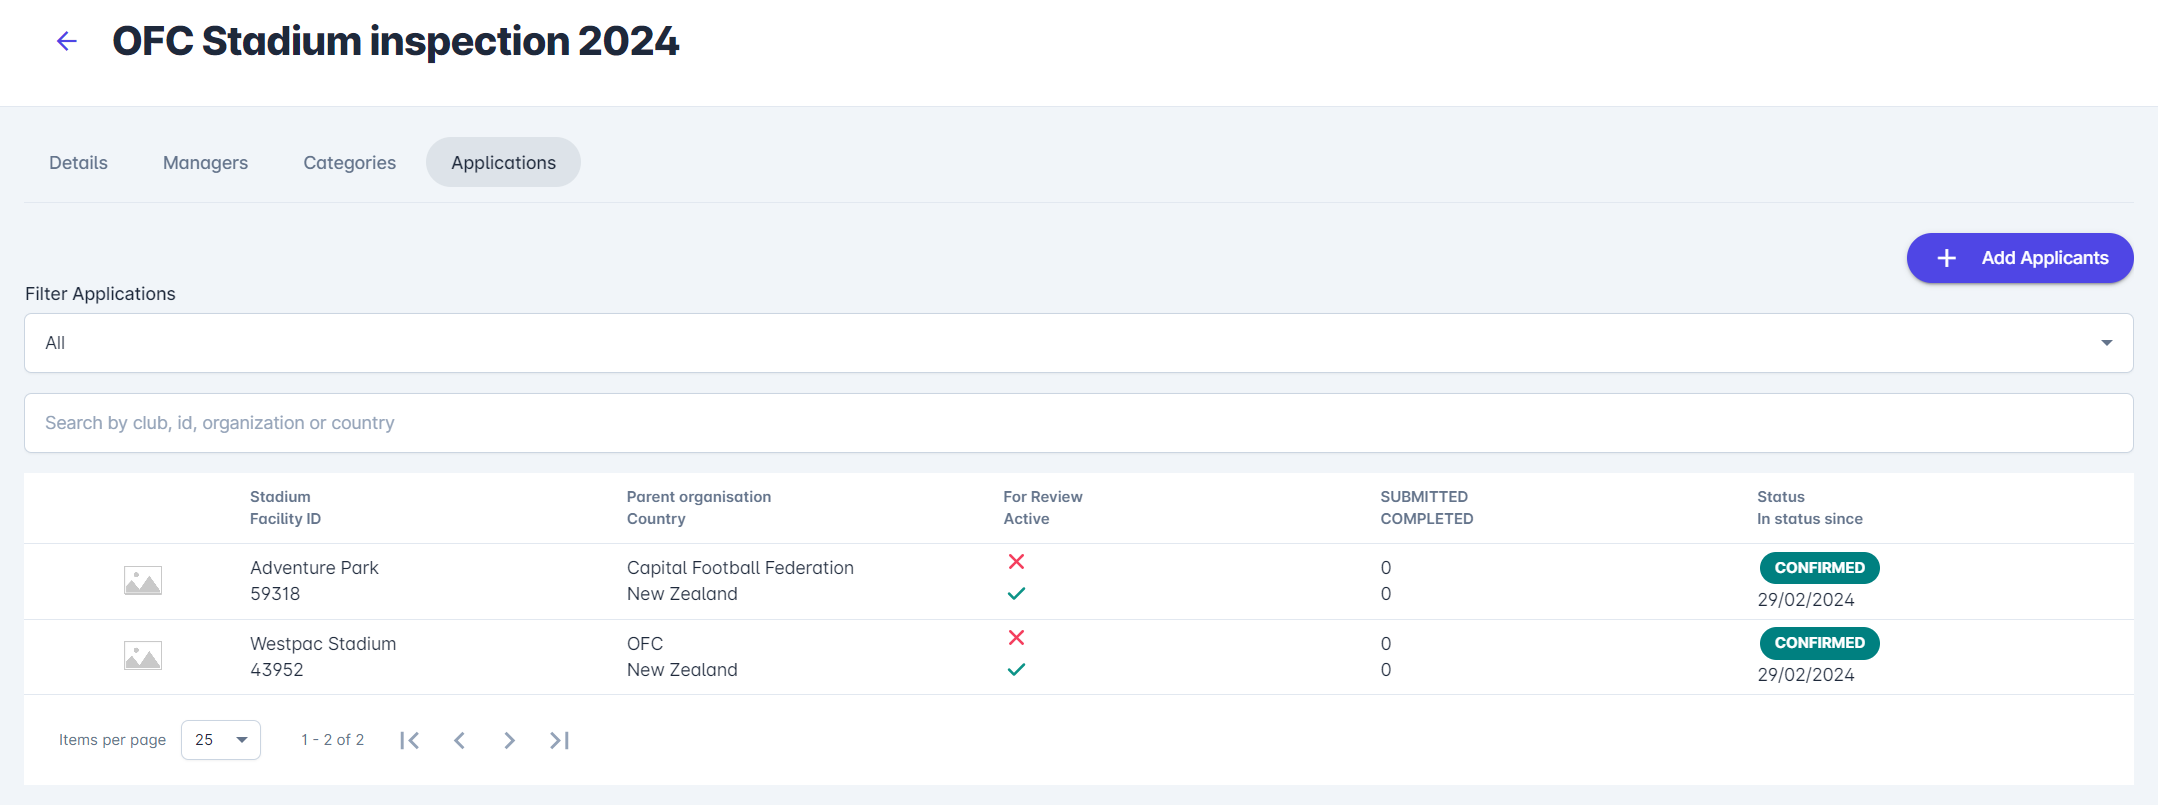Click the back arrow beside the page title
This screenshot has width=2158, height=805.
(x=67, y=41)
